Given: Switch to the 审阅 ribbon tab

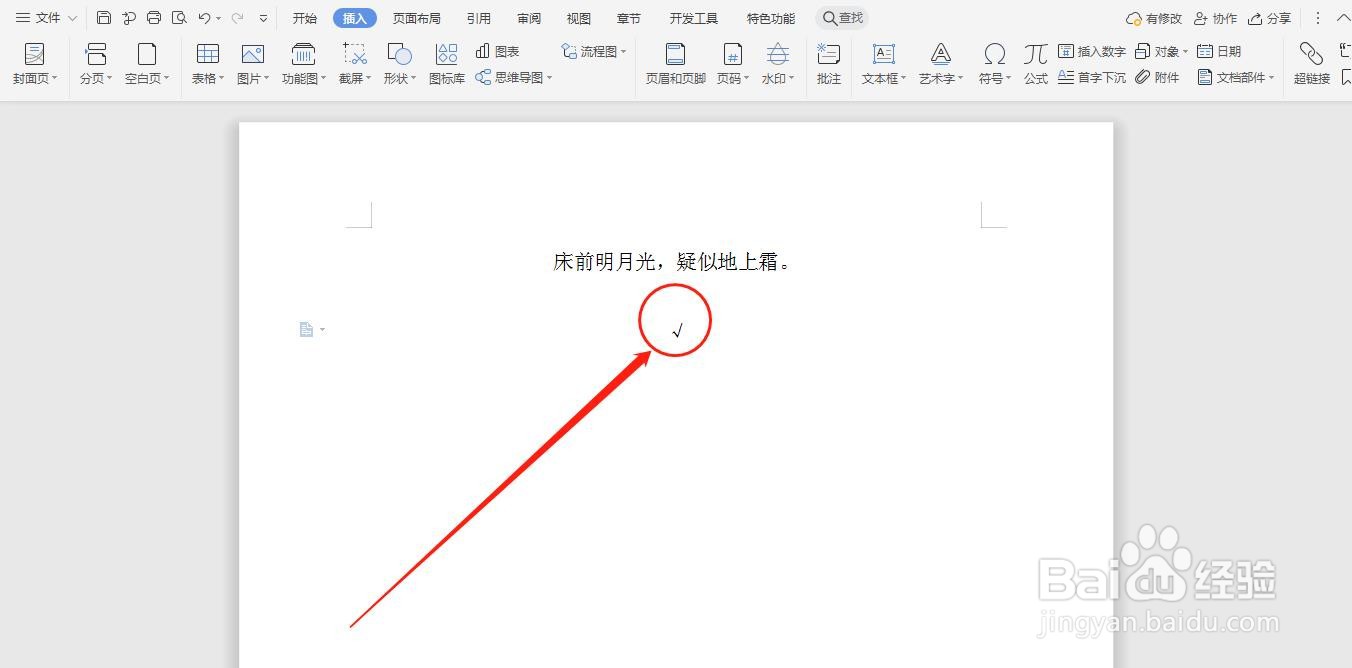Looking at the screenshot, I should [x=528, y=17].
